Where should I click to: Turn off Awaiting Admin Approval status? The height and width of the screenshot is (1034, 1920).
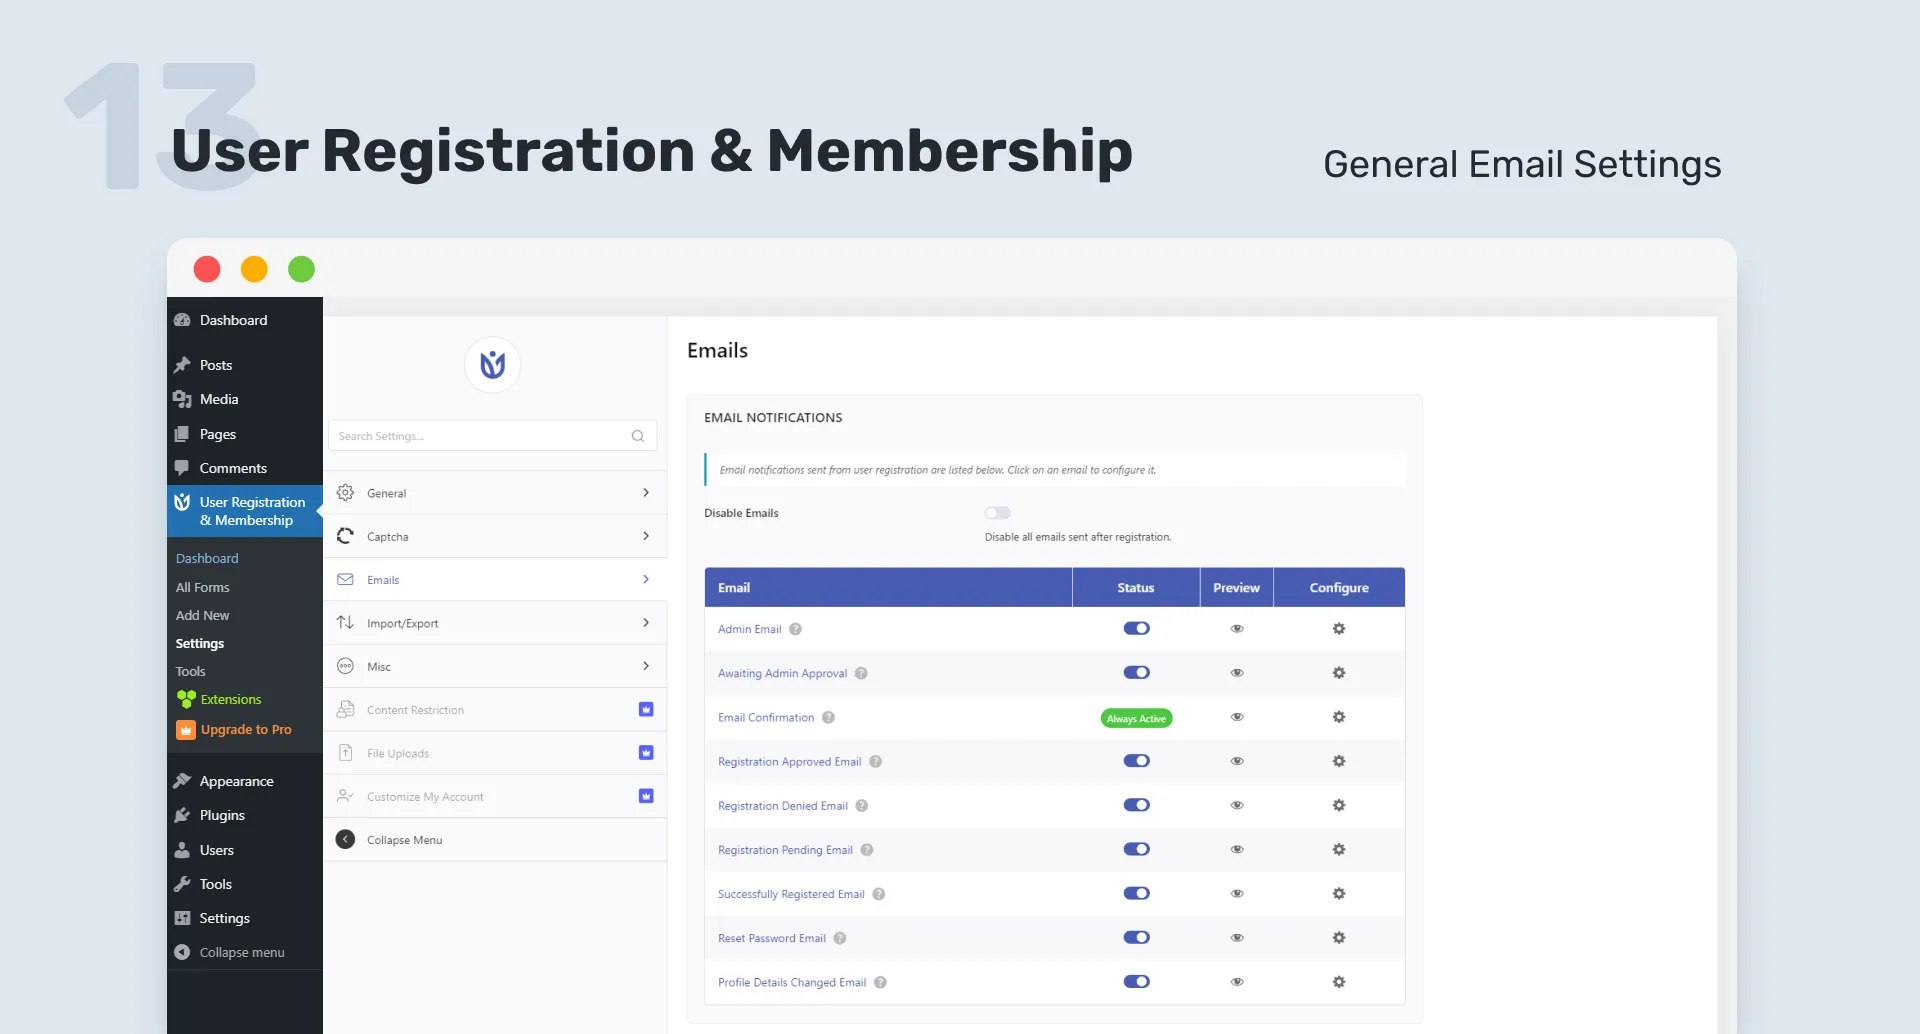click(x=1136, y=672)
